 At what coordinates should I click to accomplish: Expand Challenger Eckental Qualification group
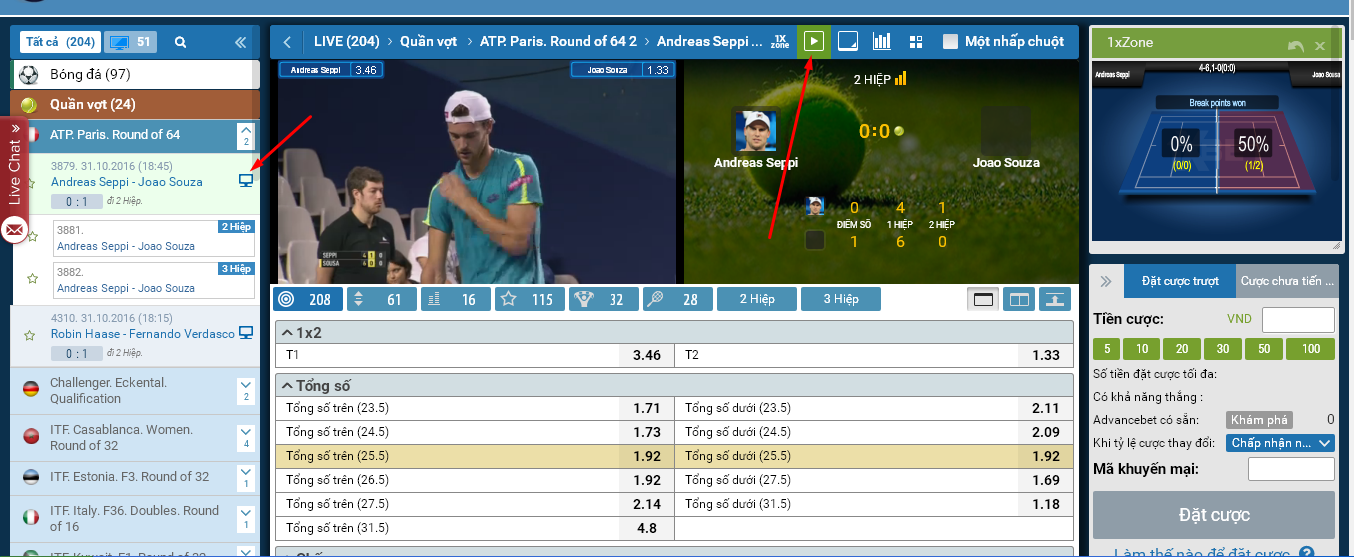[x=246, y=390]
